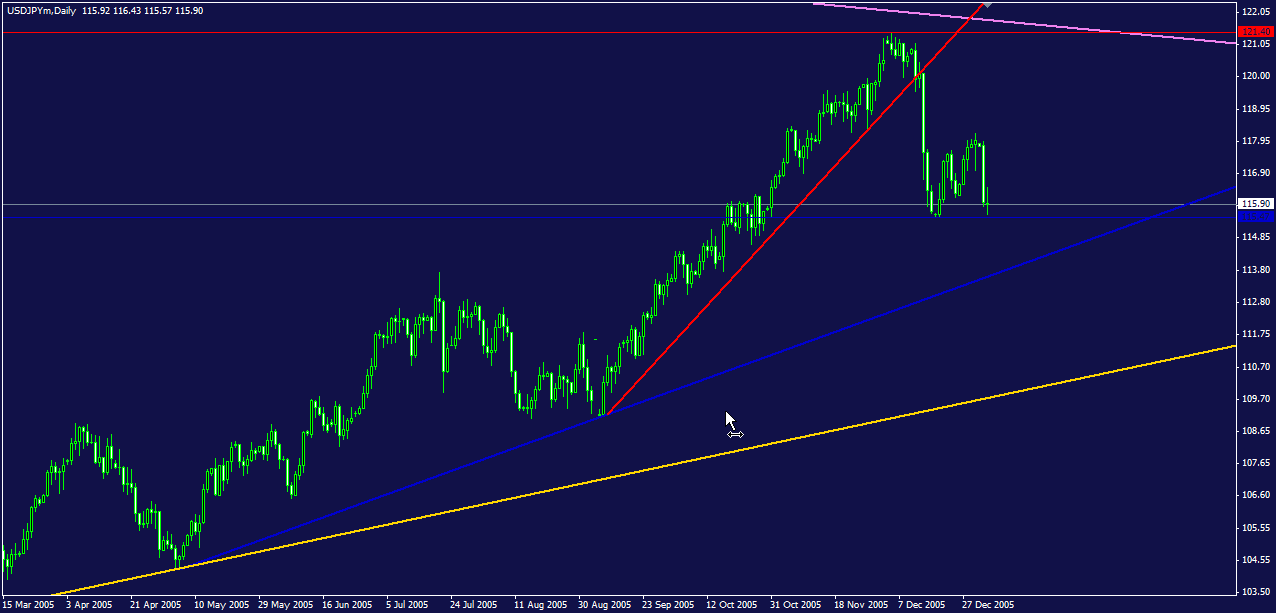1276x613 pixels.
Task: Click the 107.65 price scale label
Action: coord(1256,463)
